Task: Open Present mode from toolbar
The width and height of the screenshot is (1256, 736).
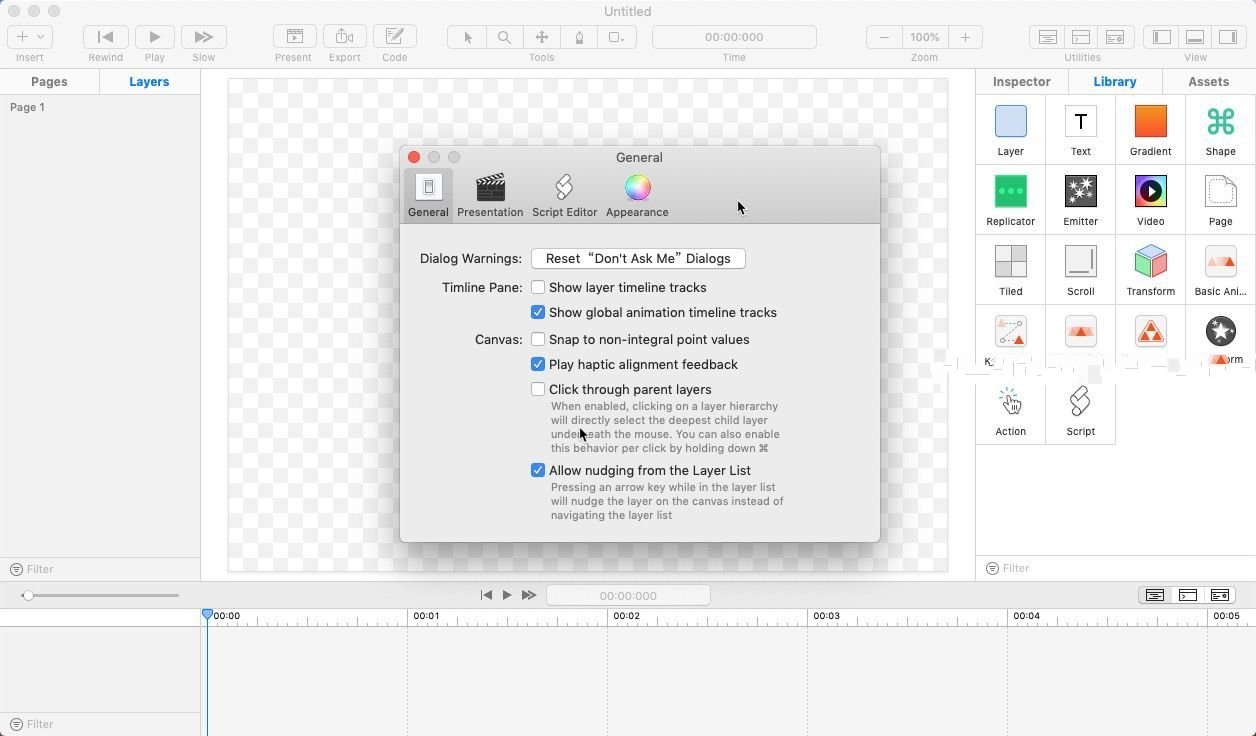Action: pos(294,37)
